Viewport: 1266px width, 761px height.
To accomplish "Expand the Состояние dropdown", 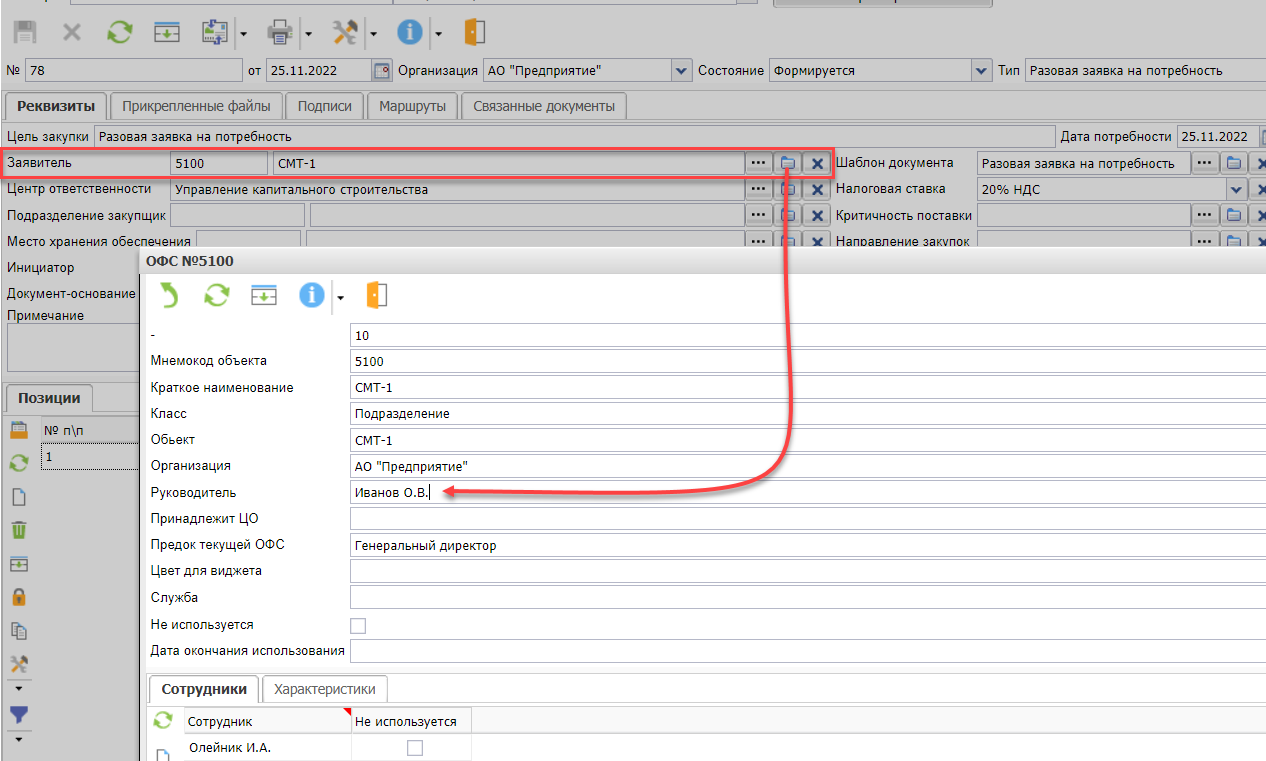I will click(981, 71).
